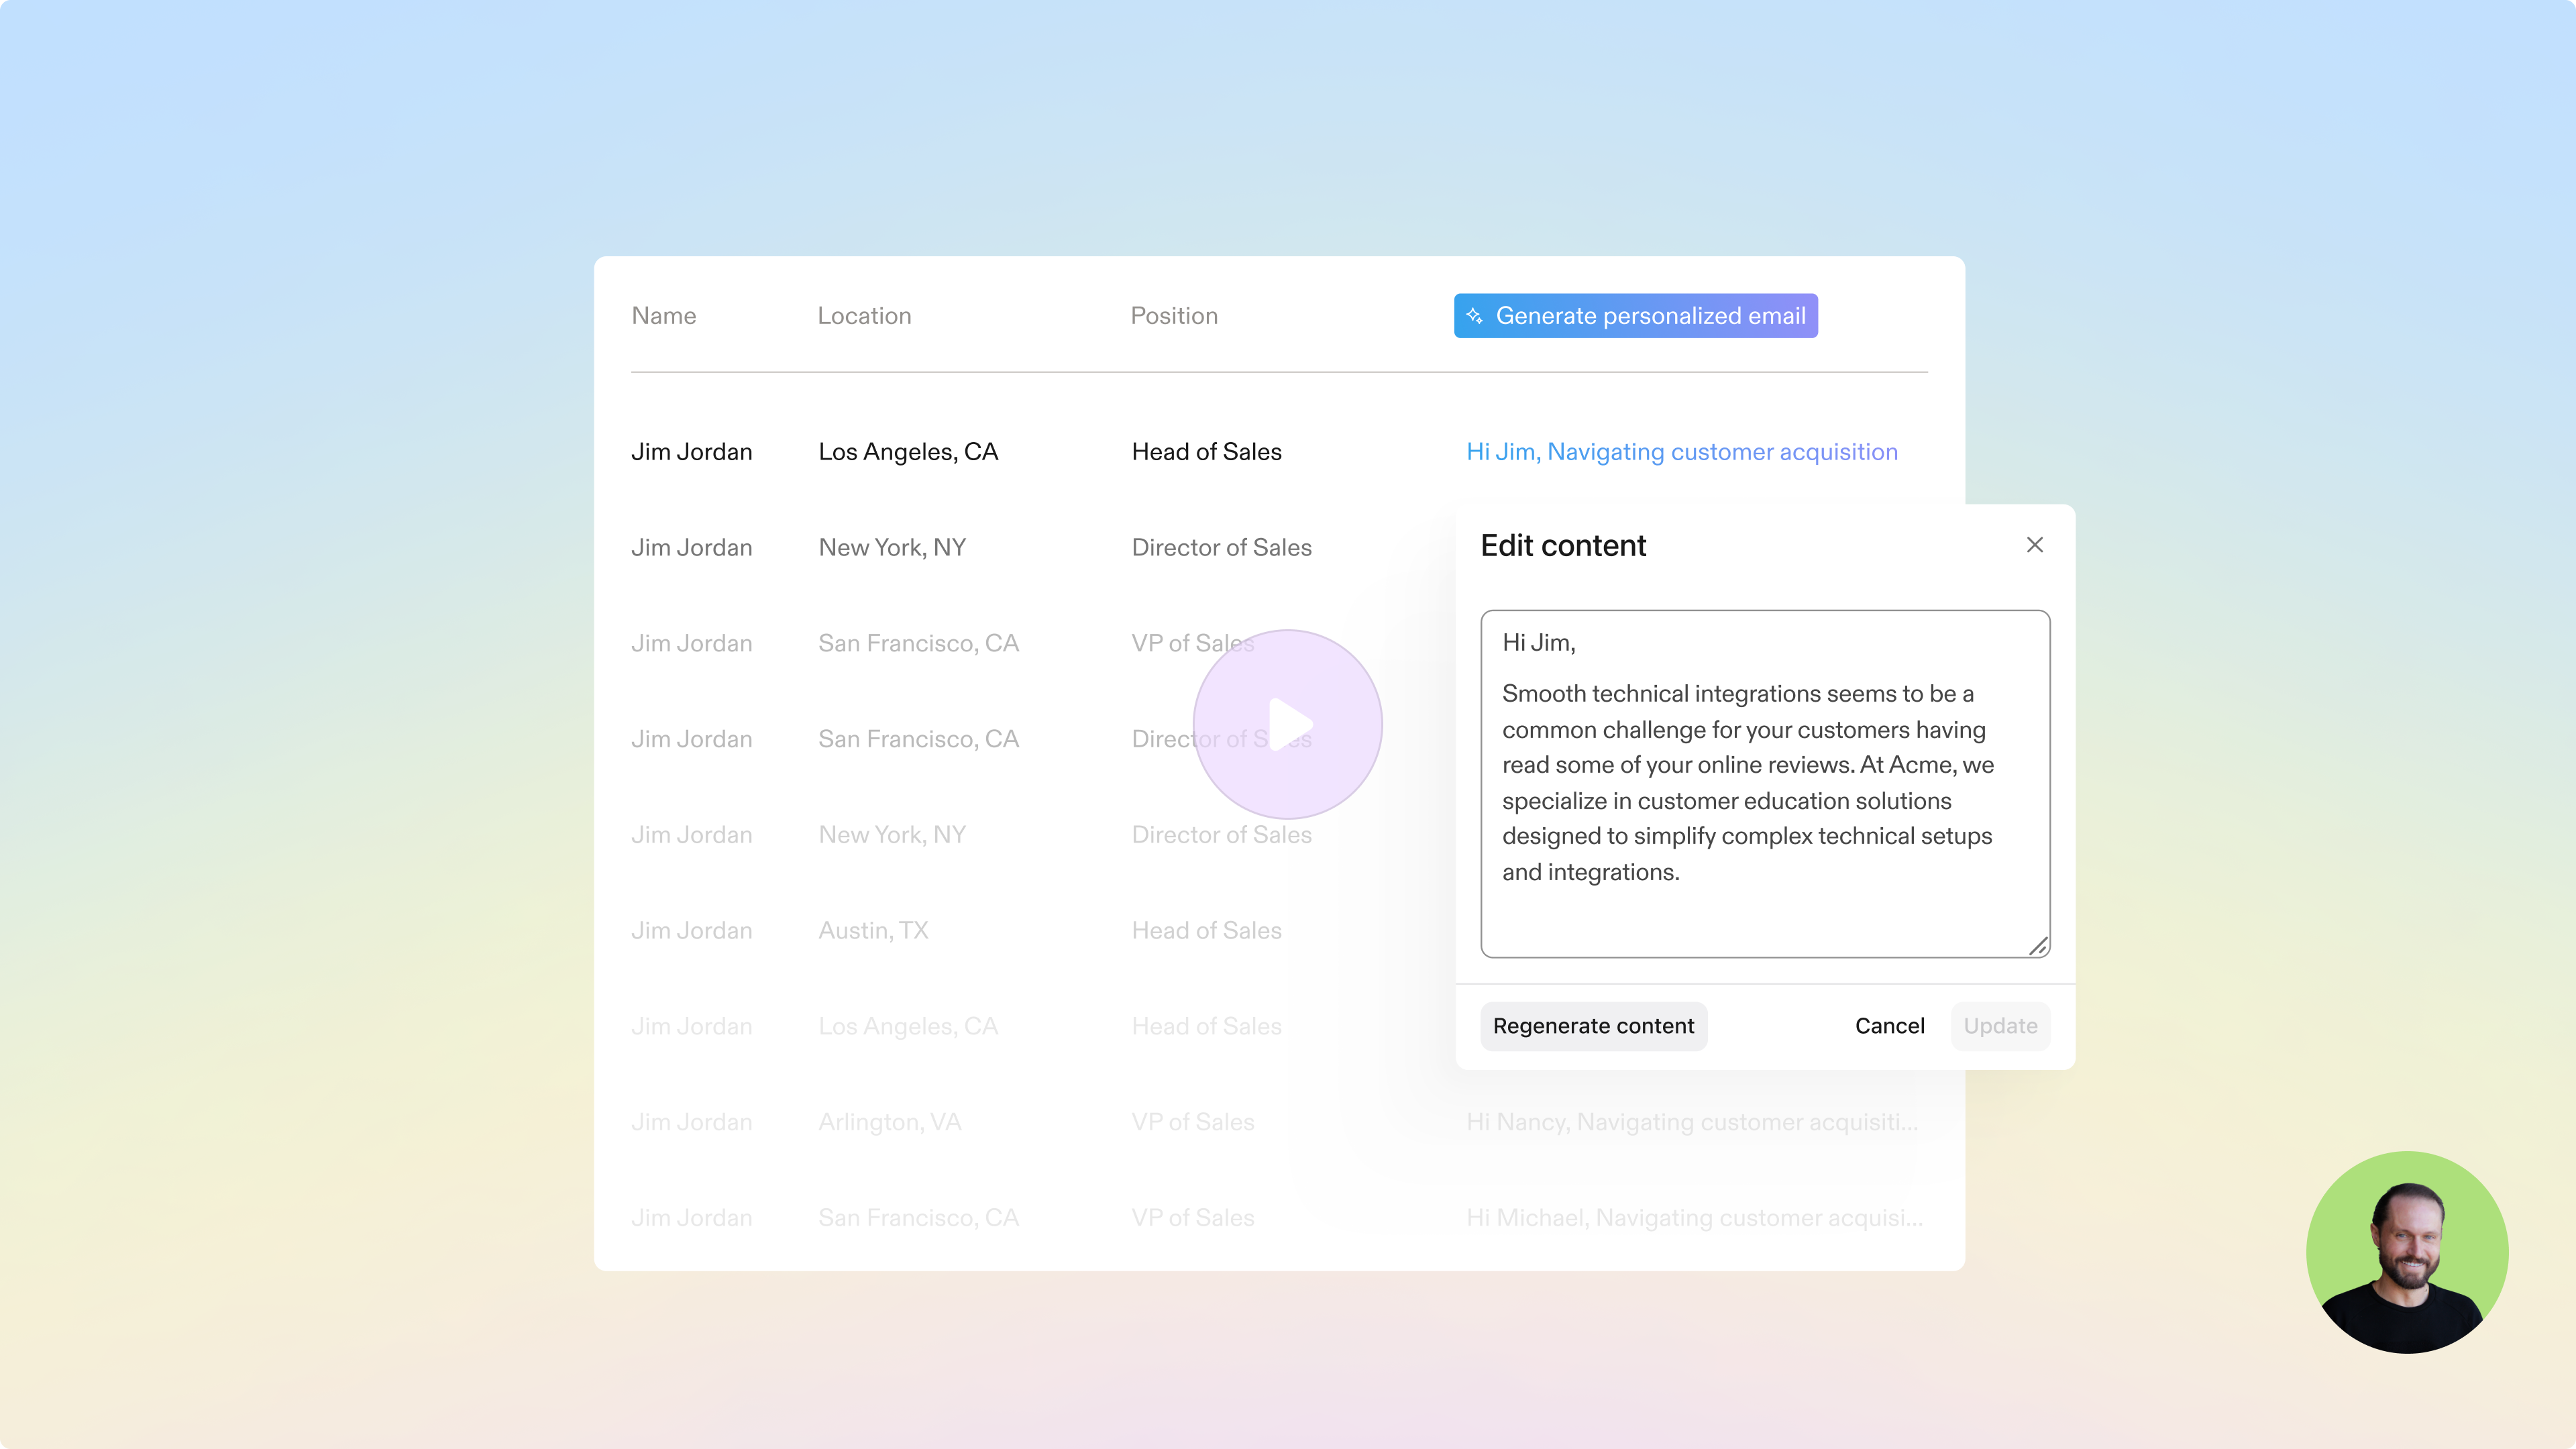Image resolution: width=2576 pixels, height=1449 pixels.
Task: Click Jim Jordan in the Austin, TX row
Action: click(691, 931)
